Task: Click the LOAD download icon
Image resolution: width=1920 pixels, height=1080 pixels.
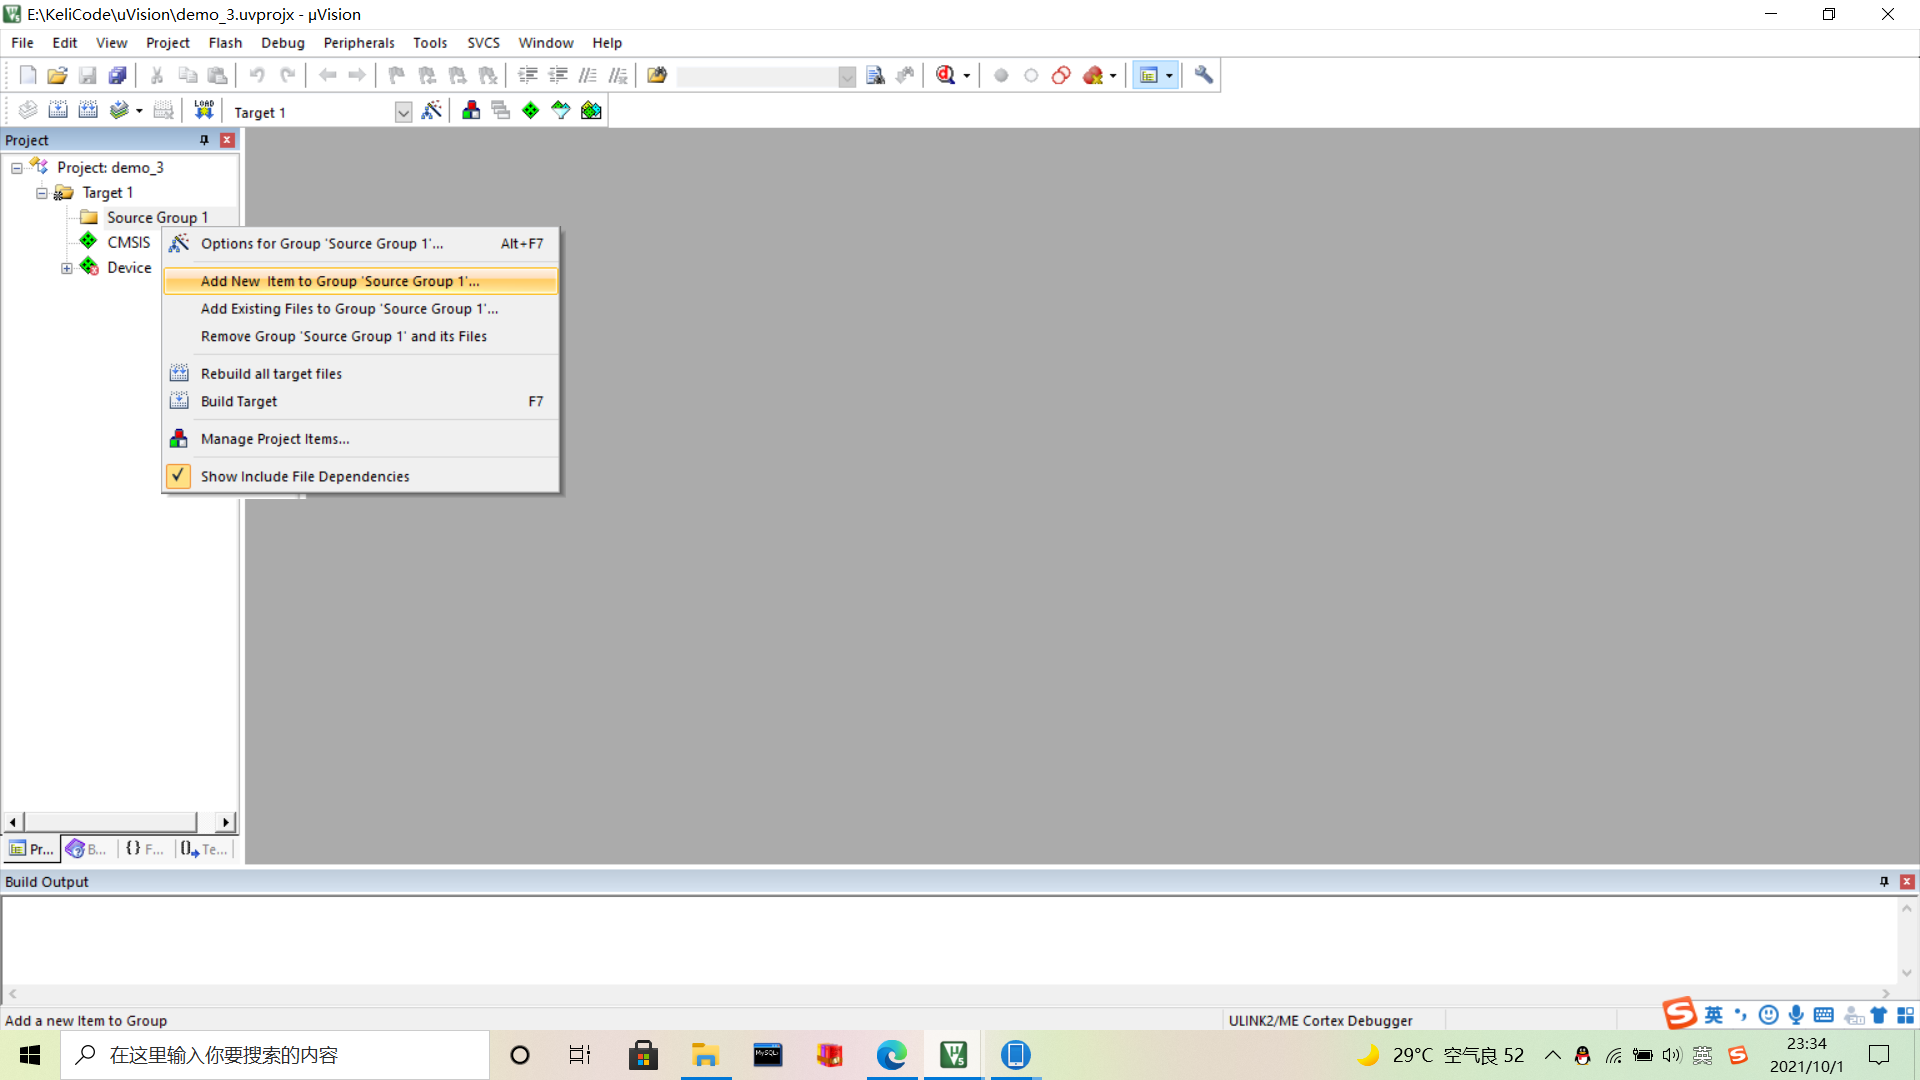Action: point(204,110)
